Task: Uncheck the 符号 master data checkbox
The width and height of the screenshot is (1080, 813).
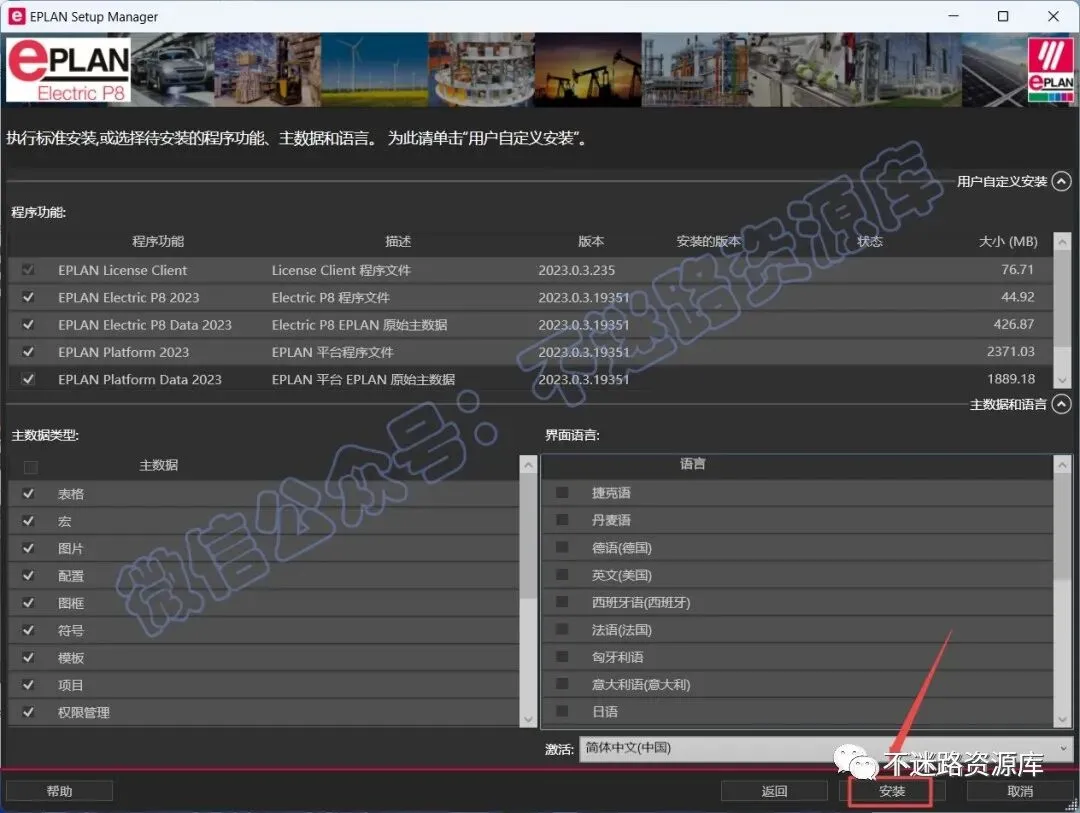Action: click(x=28, y=630)
